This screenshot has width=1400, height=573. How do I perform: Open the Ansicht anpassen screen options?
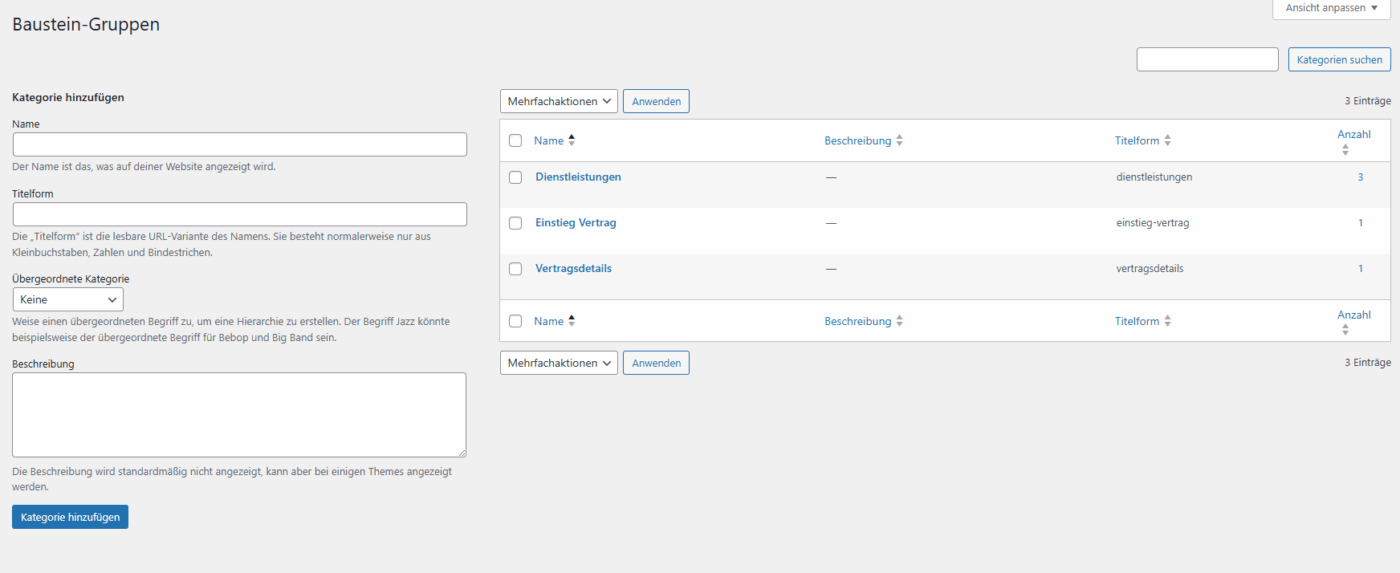[1331, 7]
